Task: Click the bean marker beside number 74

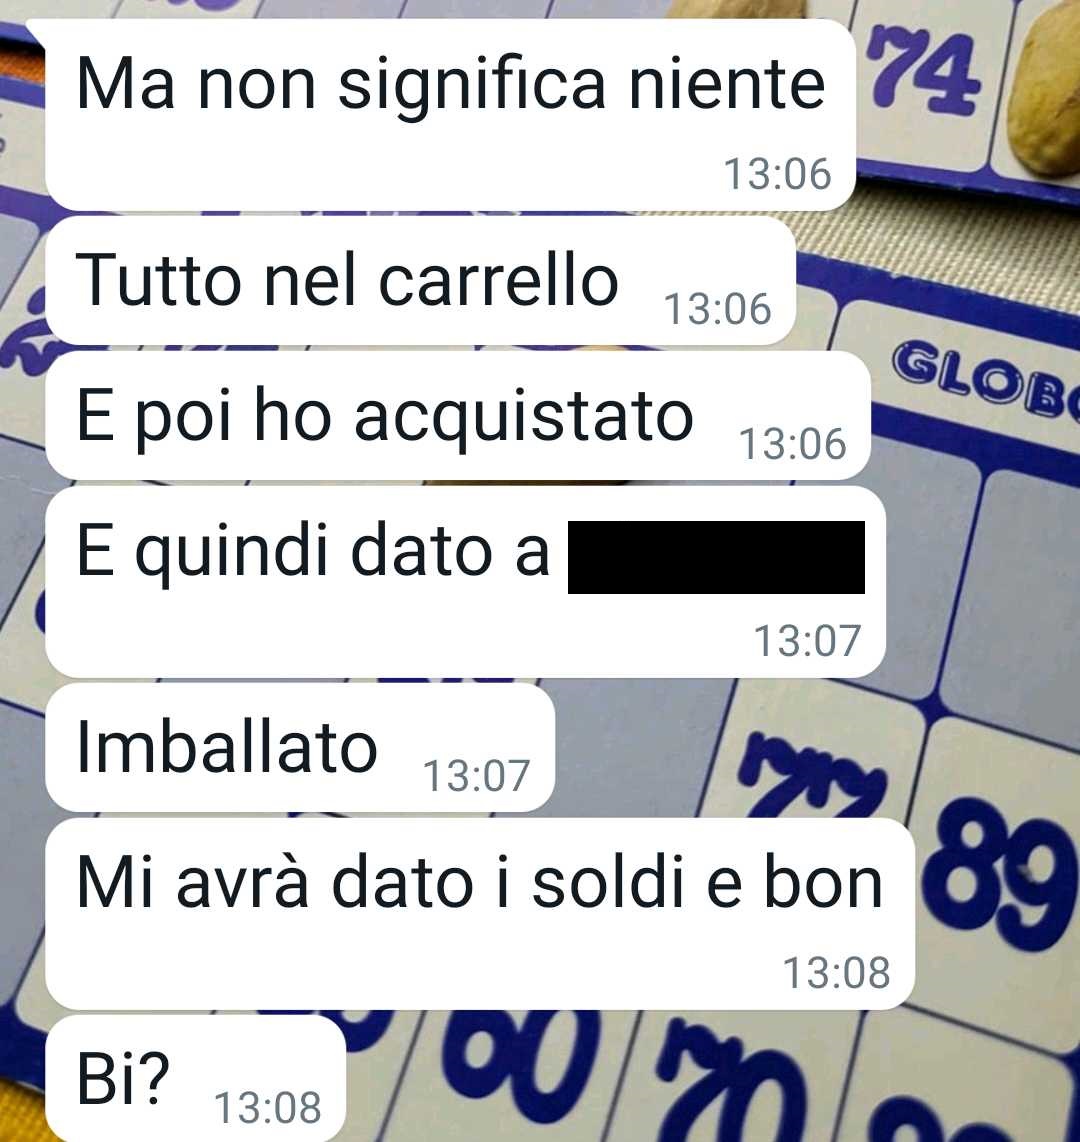Action: coord(1044,91)
